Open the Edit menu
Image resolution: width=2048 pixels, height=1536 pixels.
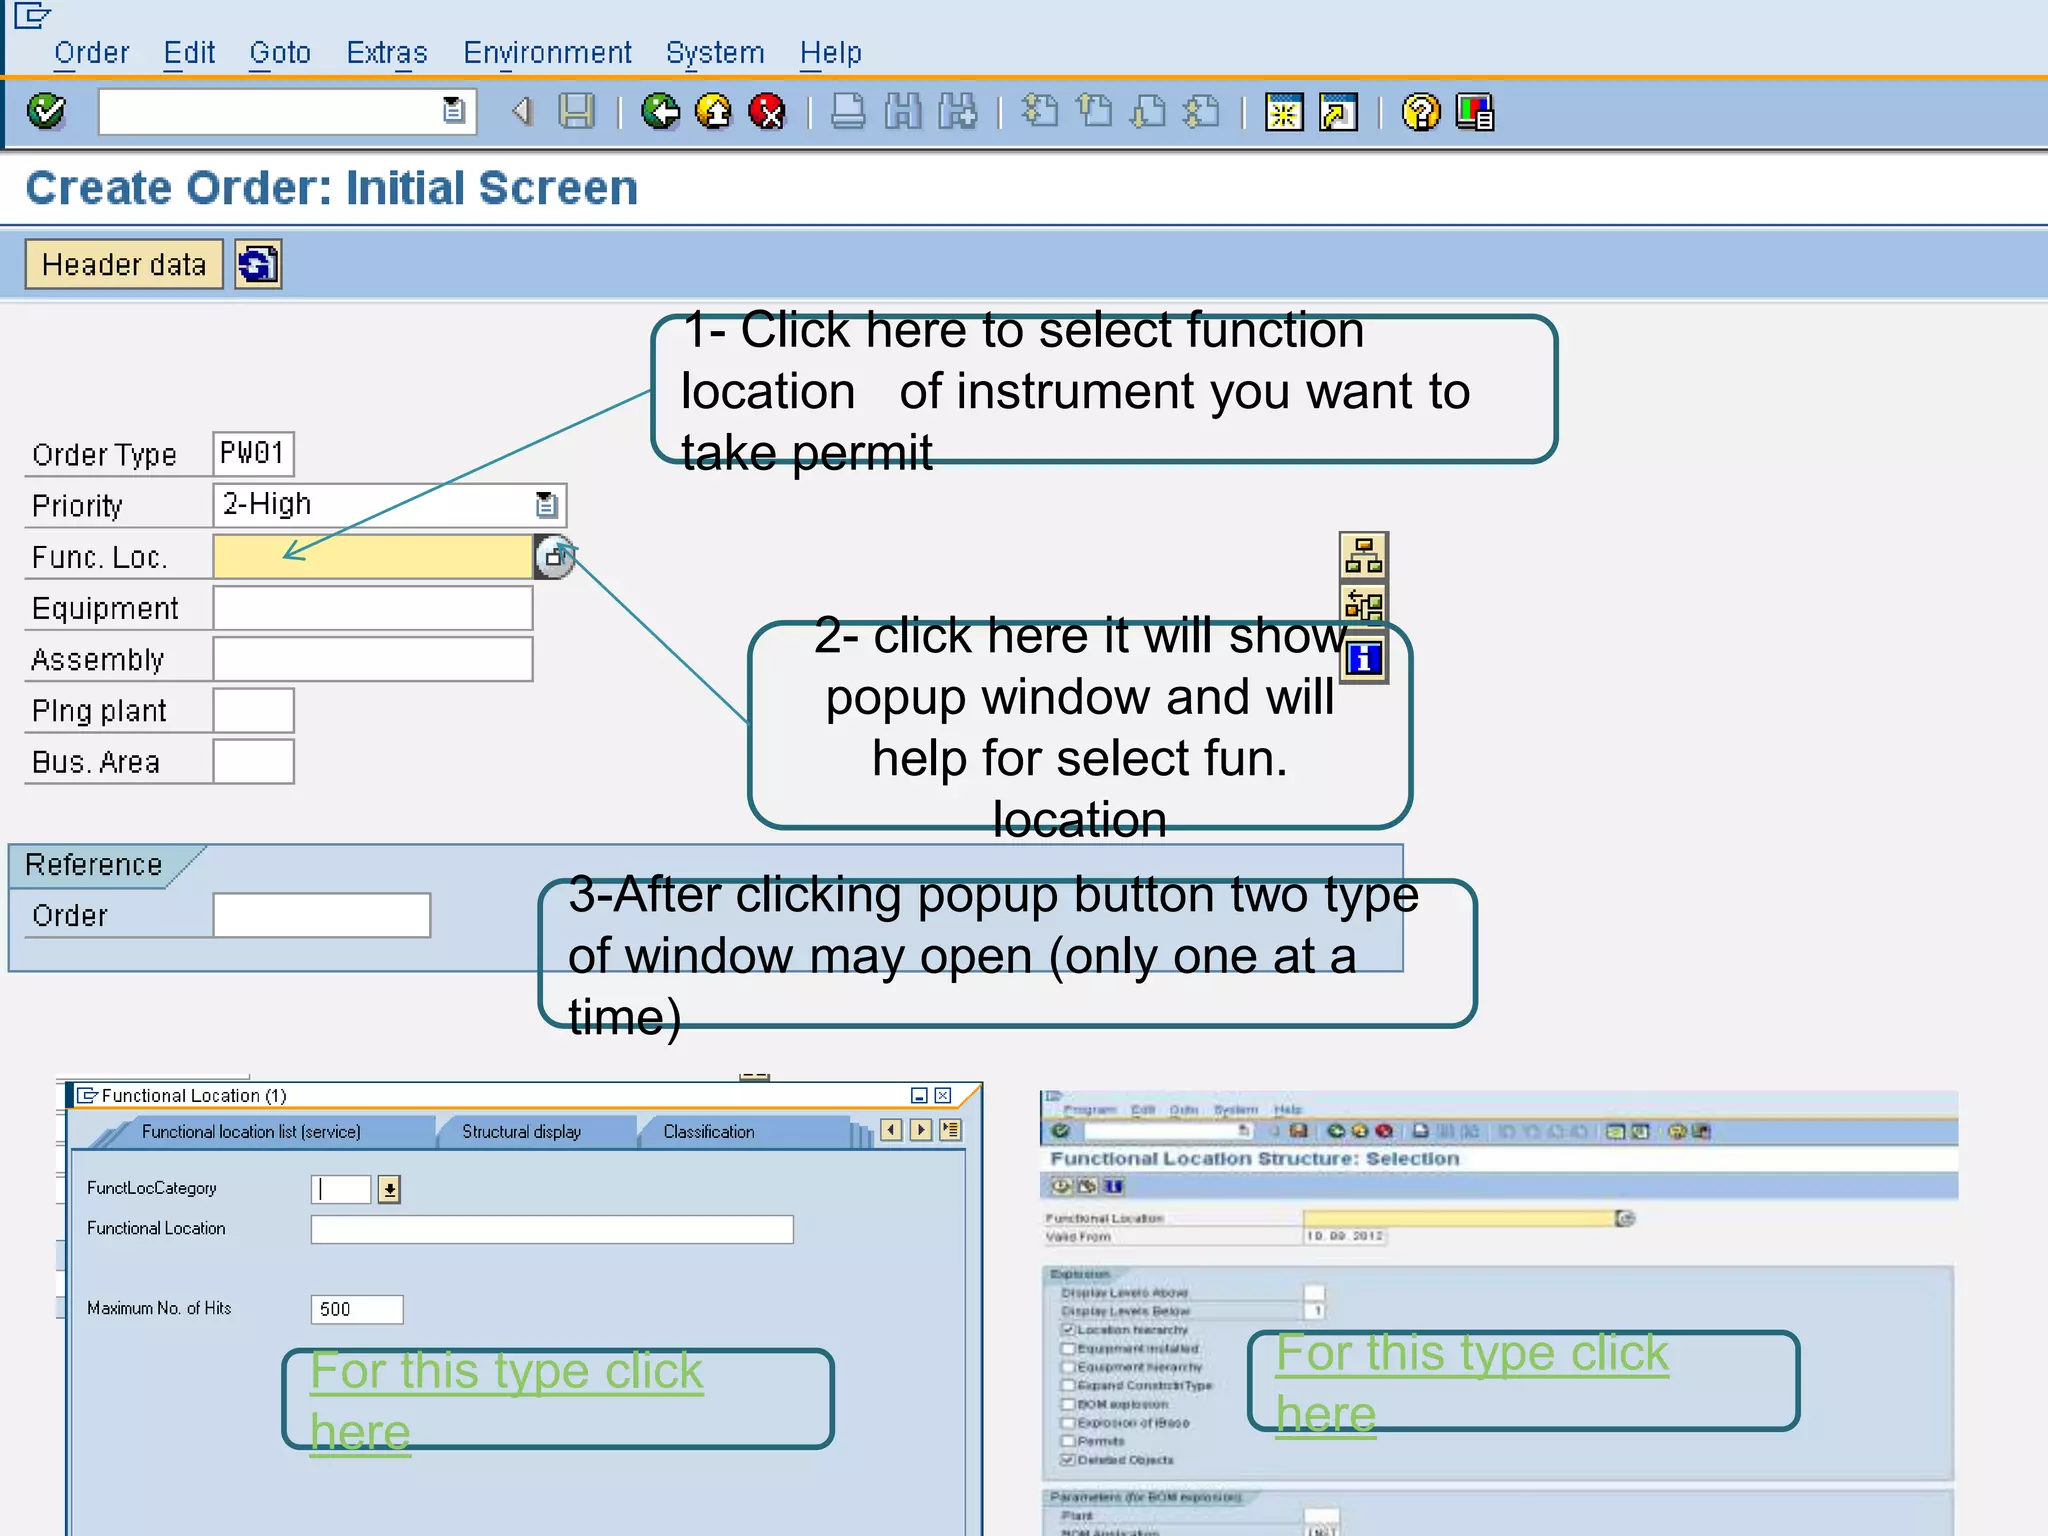tap(189, 52)
